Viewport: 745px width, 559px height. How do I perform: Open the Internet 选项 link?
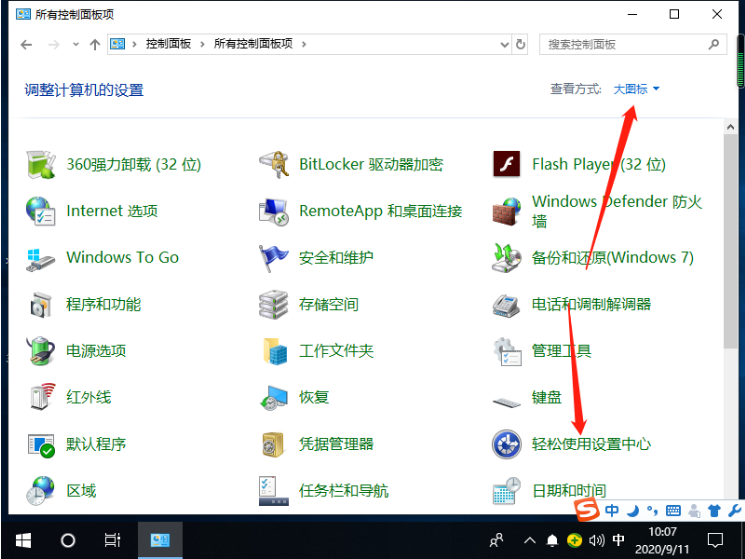pos(112,211)
